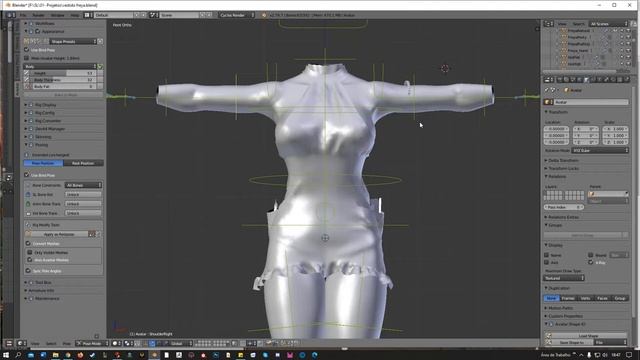Open the Shape Presets dropdown
Image resolution: width=640 pixels, height=360 pixels.
click(73, 42)
